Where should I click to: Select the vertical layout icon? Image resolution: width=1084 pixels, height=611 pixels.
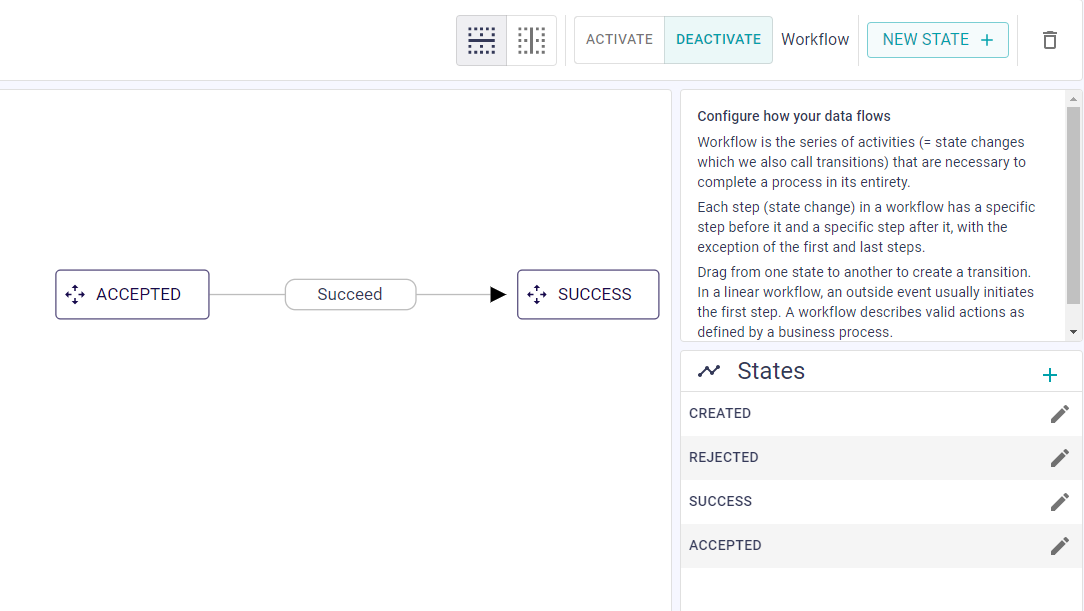(x=532, y=40)
